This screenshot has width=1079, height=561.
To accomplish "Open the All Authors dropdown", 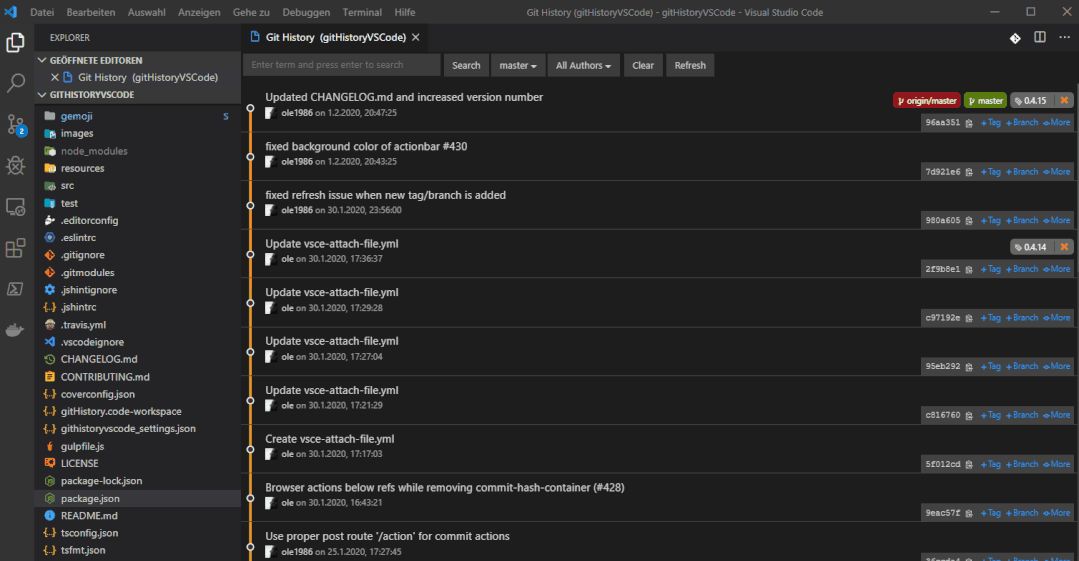I will tap(584, 65).
